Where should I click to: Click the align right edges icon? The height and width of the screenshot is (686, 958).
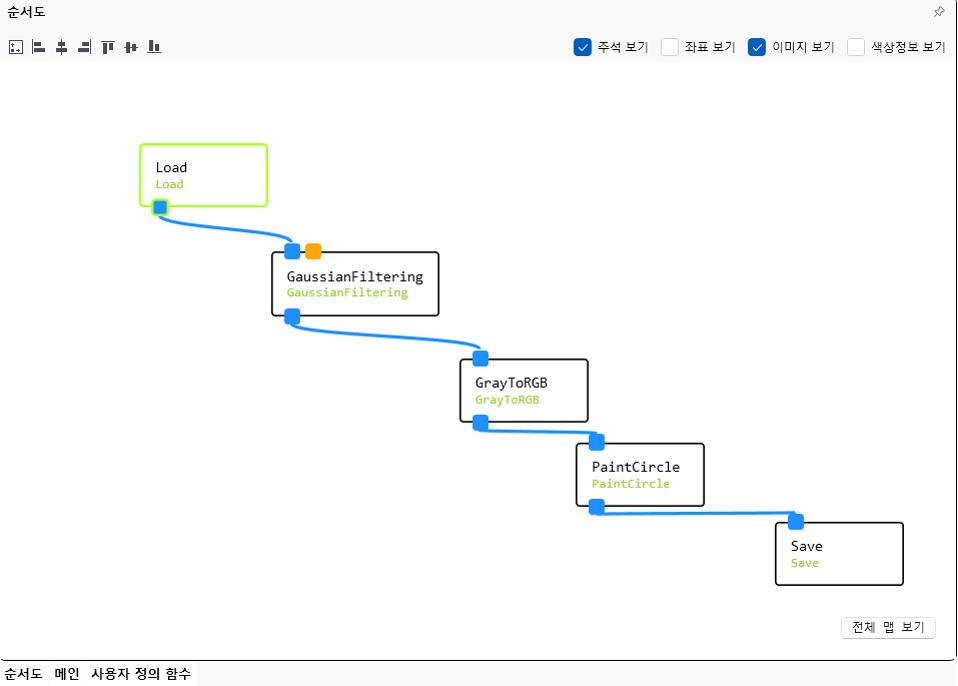pyautogui.click(x=84, y=47)
